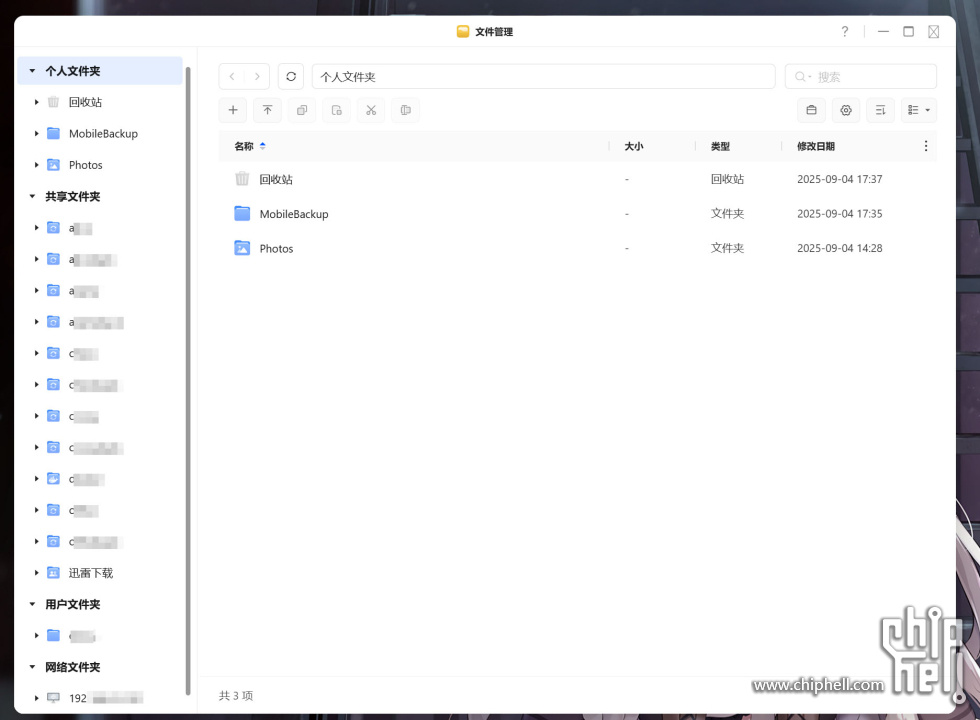Select Photos label in the sidebar
This screenshot has width=980, height=720.
[86, 165]
